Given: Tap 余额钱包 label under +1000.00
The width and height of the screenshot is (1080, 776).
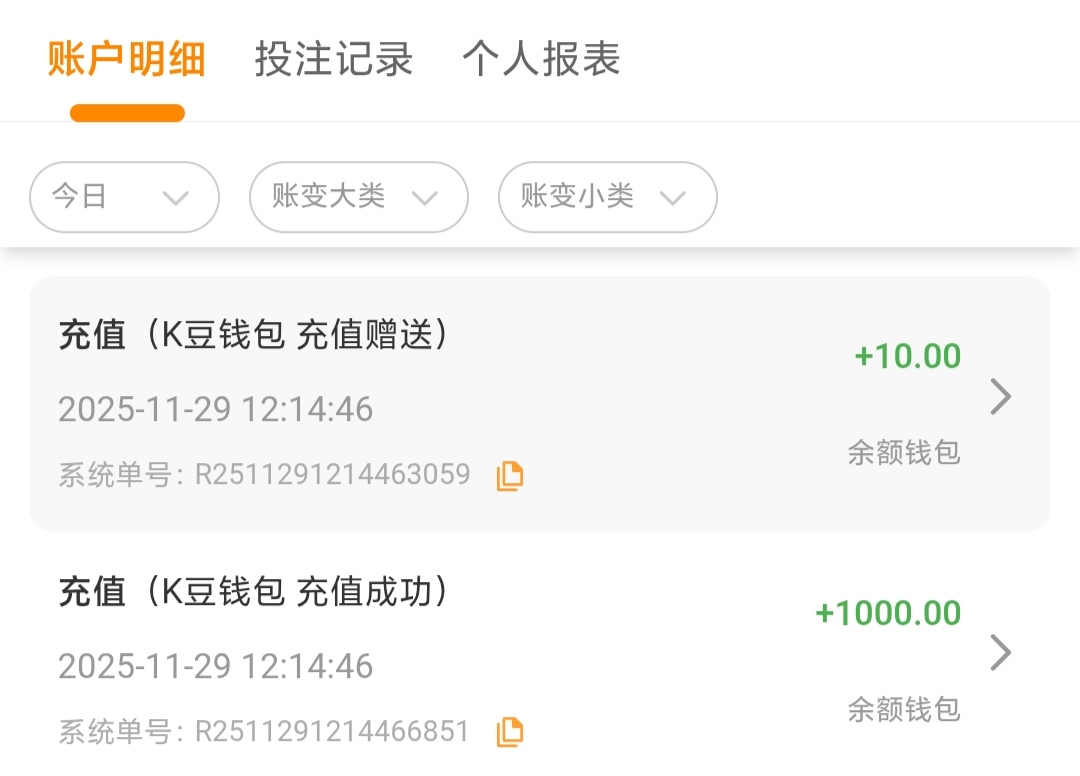Looking at the screenshot, I should 904,709.
